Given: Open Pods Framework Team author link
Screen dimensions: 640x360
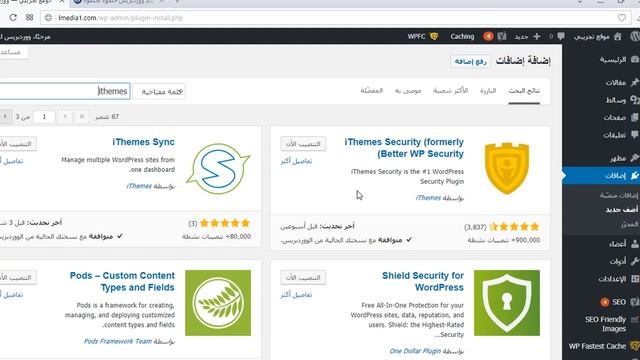Looking at the screenshot, I should click(x=118, y=341).
